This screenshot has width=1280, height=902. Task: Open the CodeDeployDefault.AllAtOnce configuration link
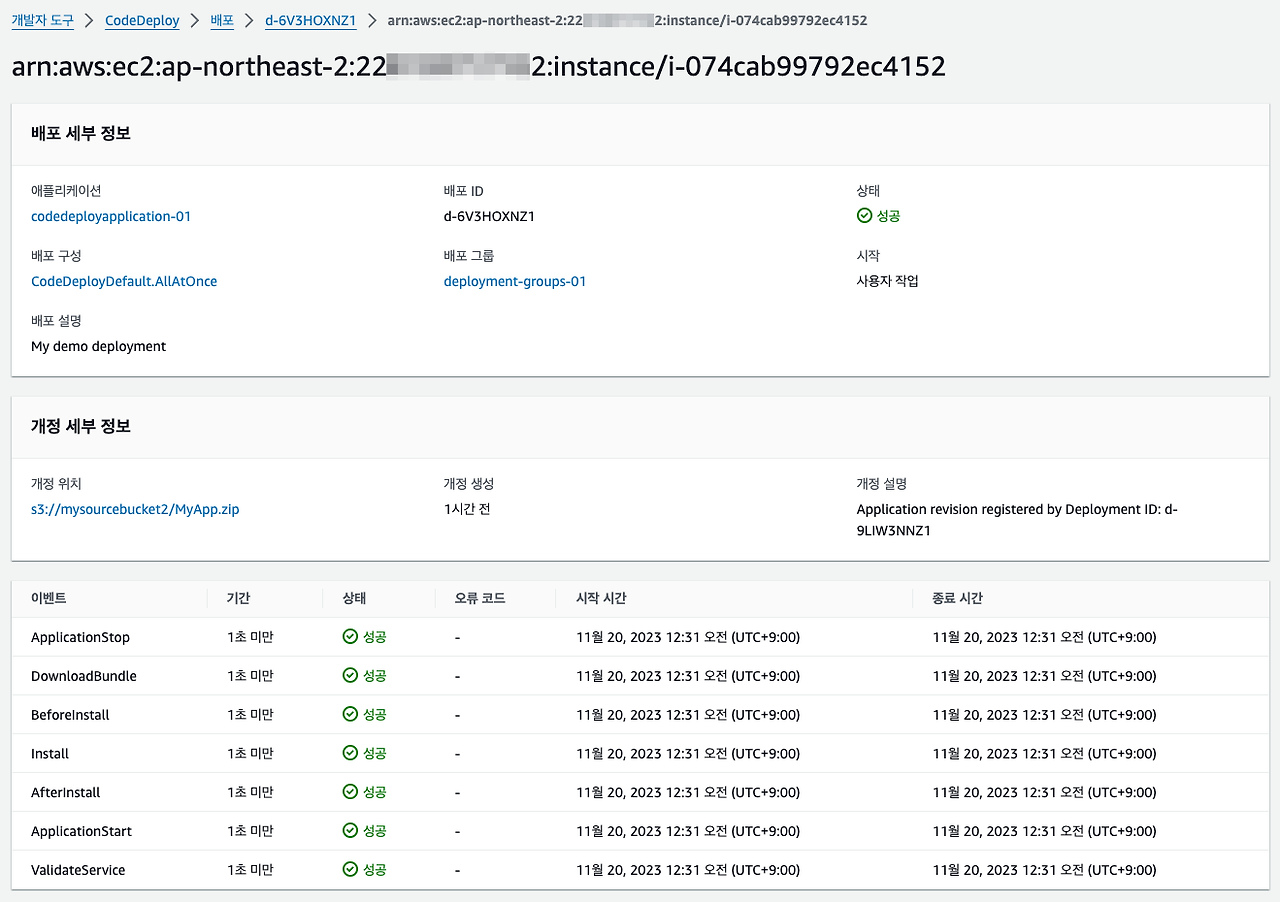[x=124, y=281]
